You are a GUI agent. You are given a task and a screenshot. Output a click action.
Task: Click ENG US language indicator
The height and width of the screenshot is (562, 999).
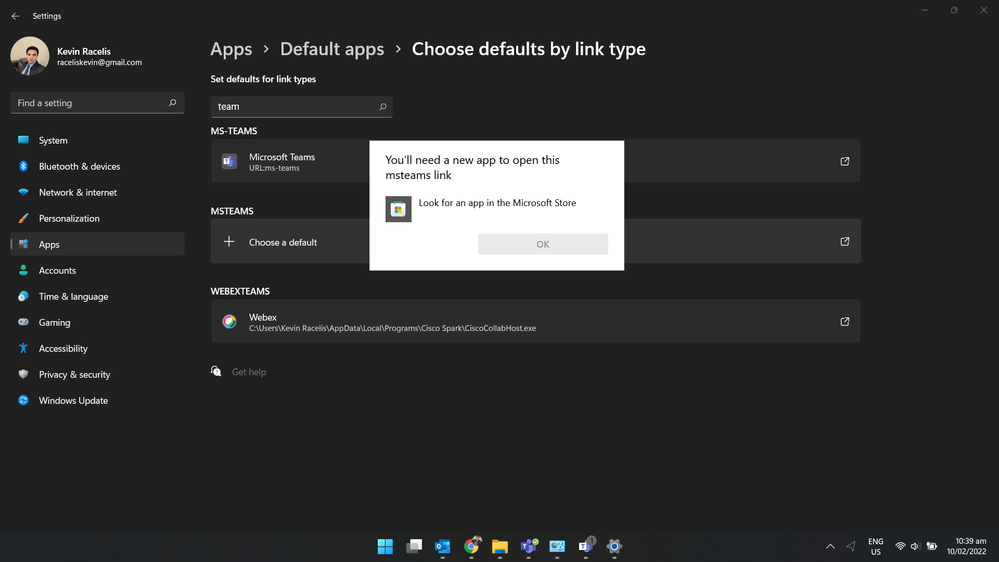pyautogui.click(x=875, y=547)
